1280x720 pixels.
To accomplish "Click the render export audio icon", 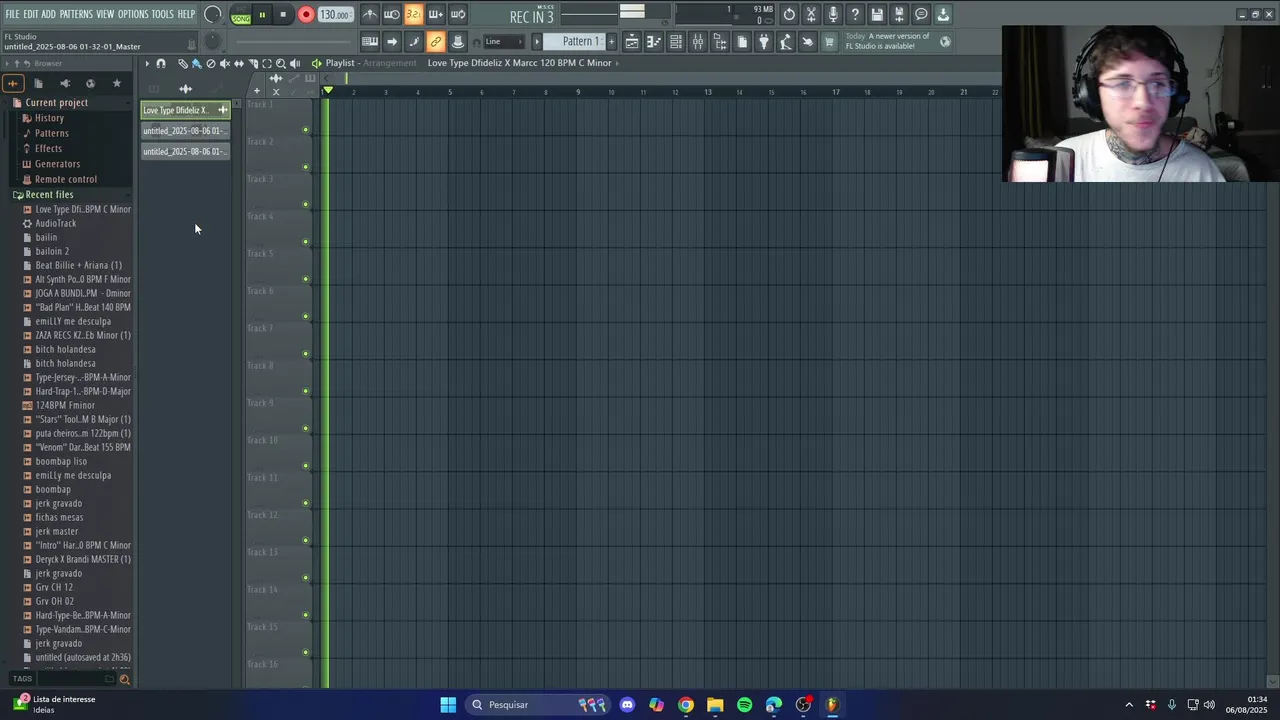I will coord(899,14).
